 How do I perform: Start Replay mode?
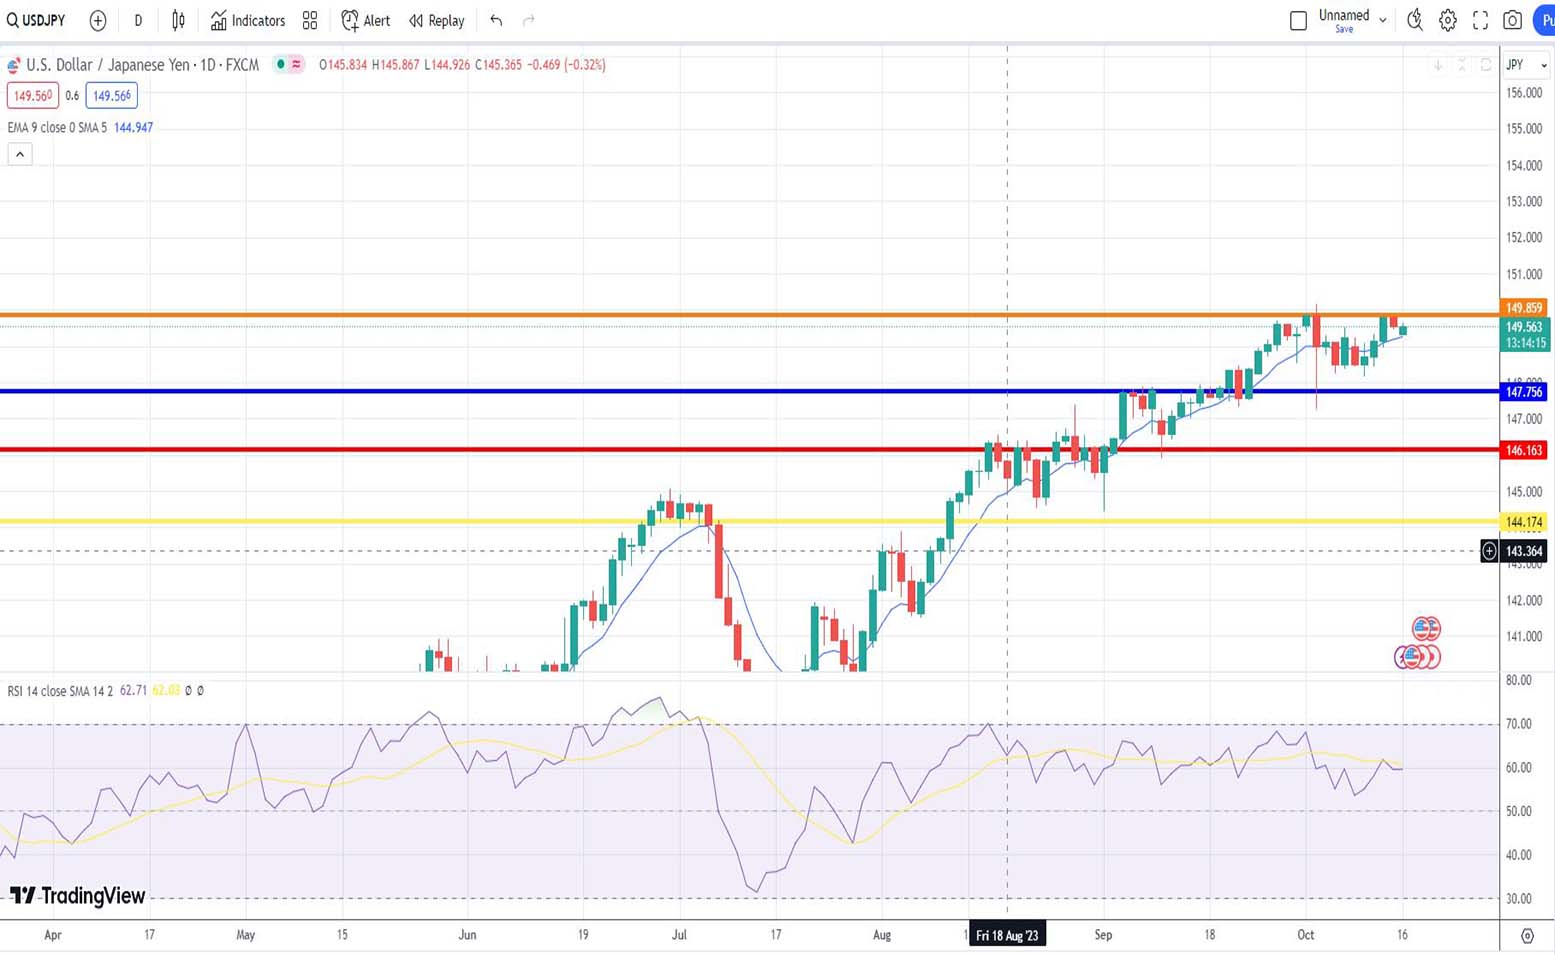tap(436, 20)
